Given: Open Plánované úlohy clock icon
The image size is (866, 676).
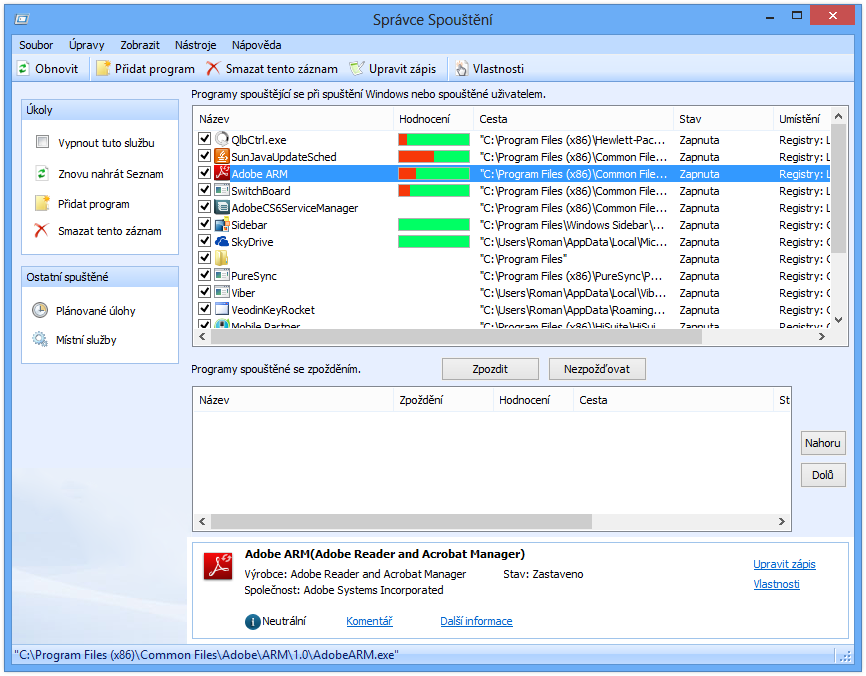Looking at the screenshot, I should 40,310.
